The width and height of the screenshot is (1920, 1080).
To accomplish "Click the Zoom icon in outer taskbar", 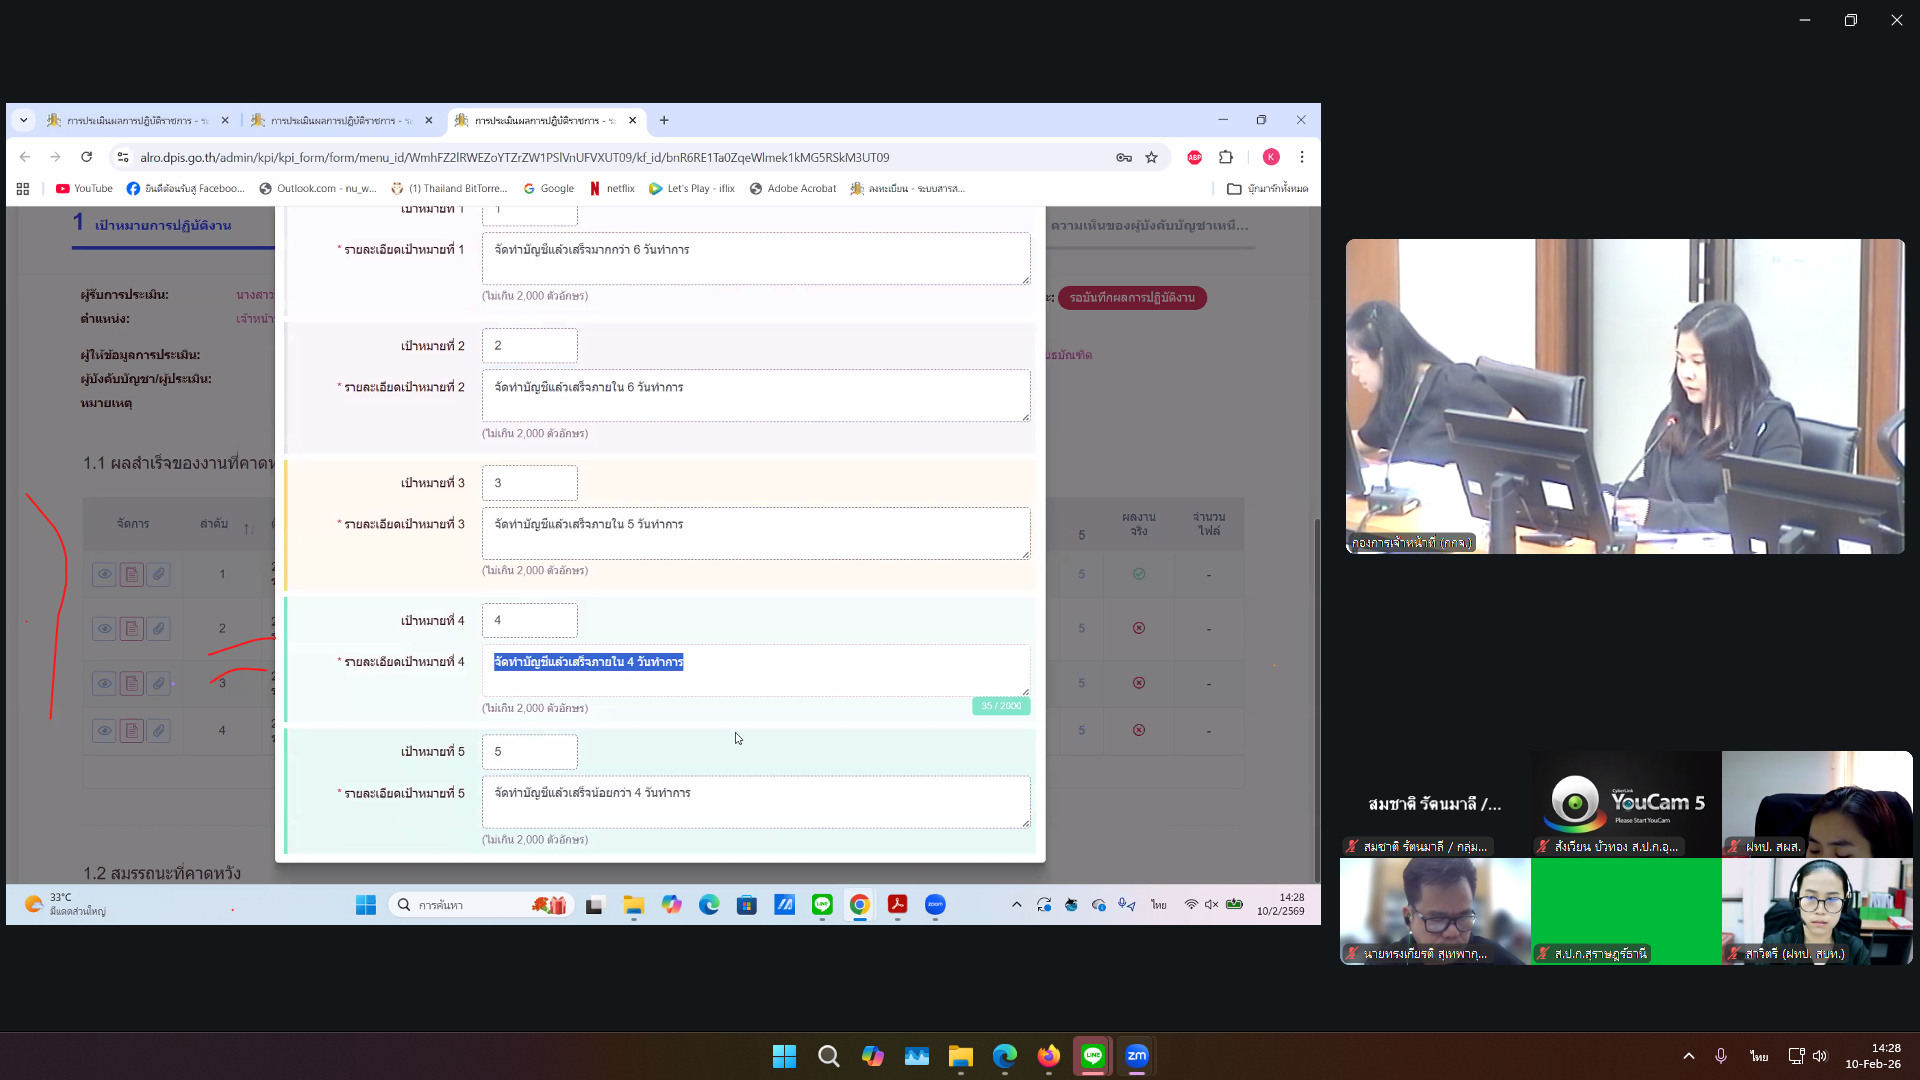I will (x=1137, y=1056).
